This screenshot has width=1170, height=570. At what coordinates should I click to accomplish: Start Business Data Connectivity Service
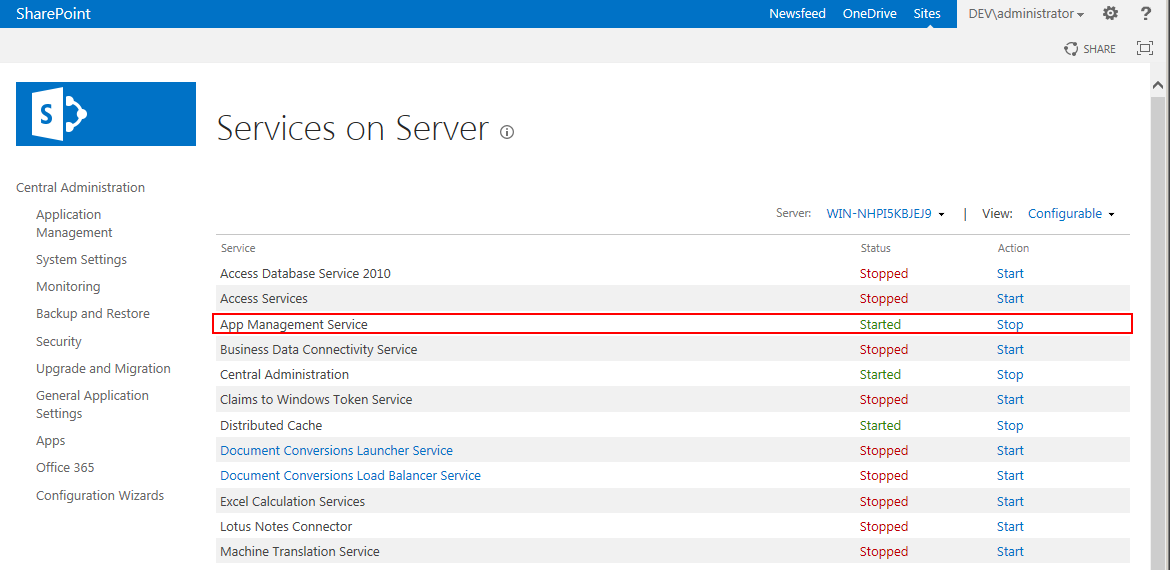(1010, 349)
